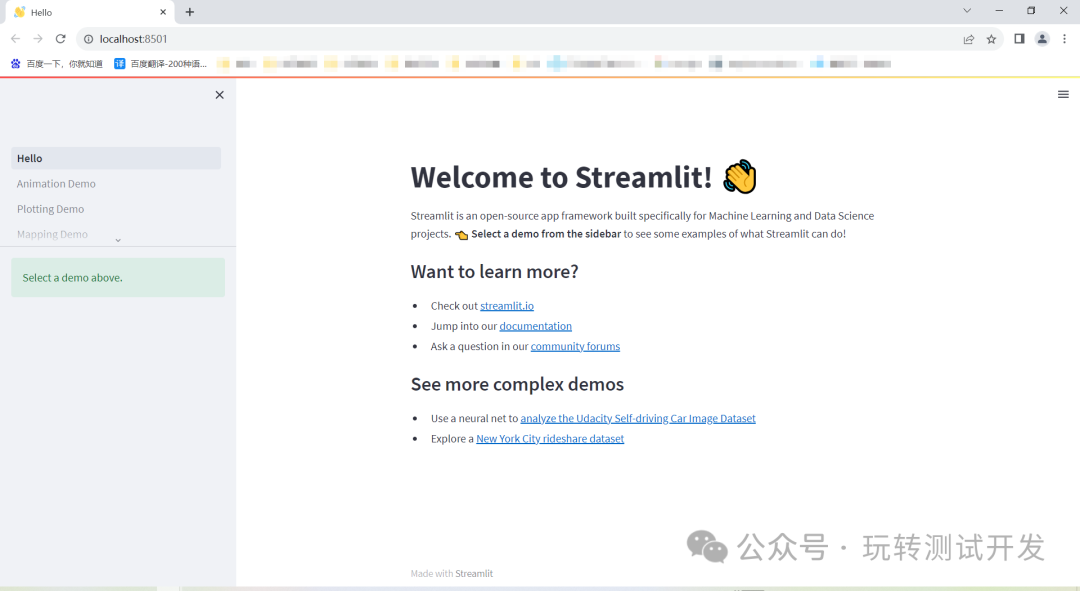This screenshot has height=591, width=1080.
Task: Minimize the browser window
Action: point(999,10)
